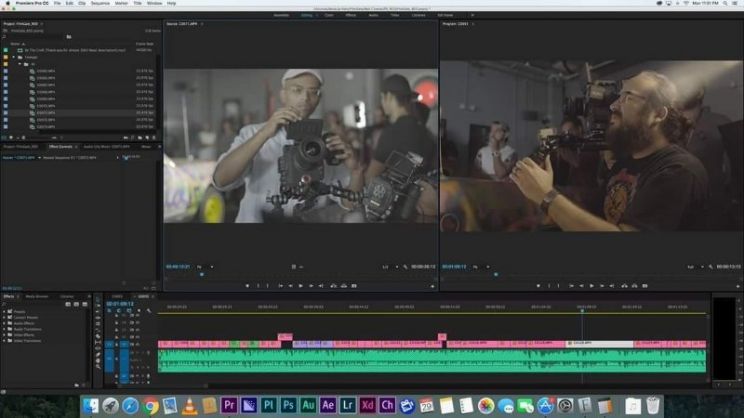Open Source monitor zoom level dropdown
This screenshot has width=744, height=418.
coord(204,267)
